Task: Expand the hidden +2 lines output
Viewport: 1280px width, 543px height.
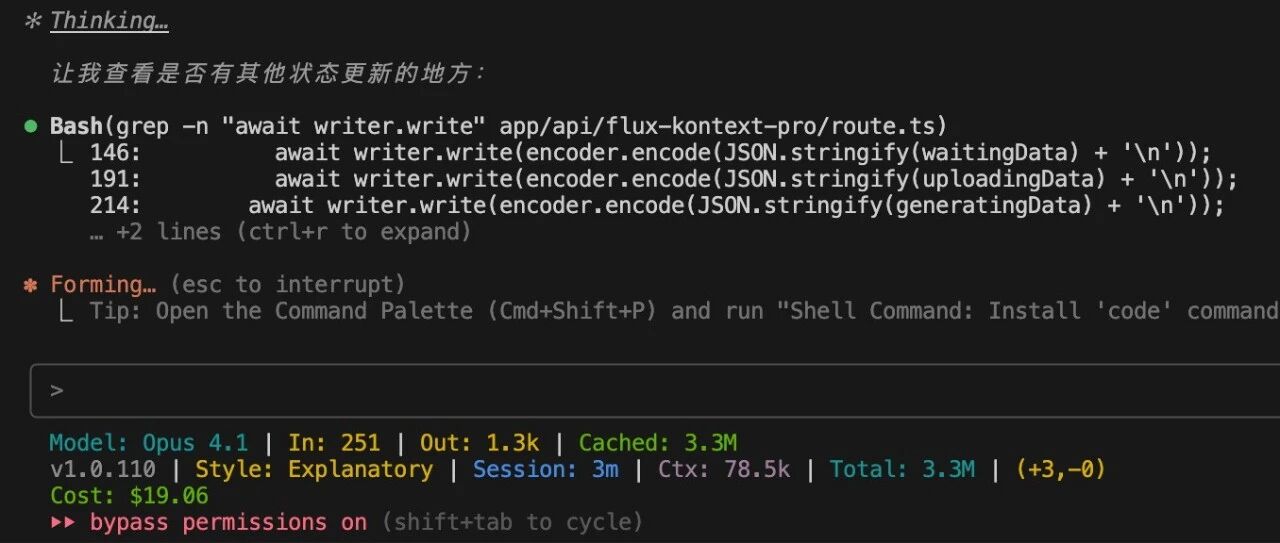Action: click(280, 232)
